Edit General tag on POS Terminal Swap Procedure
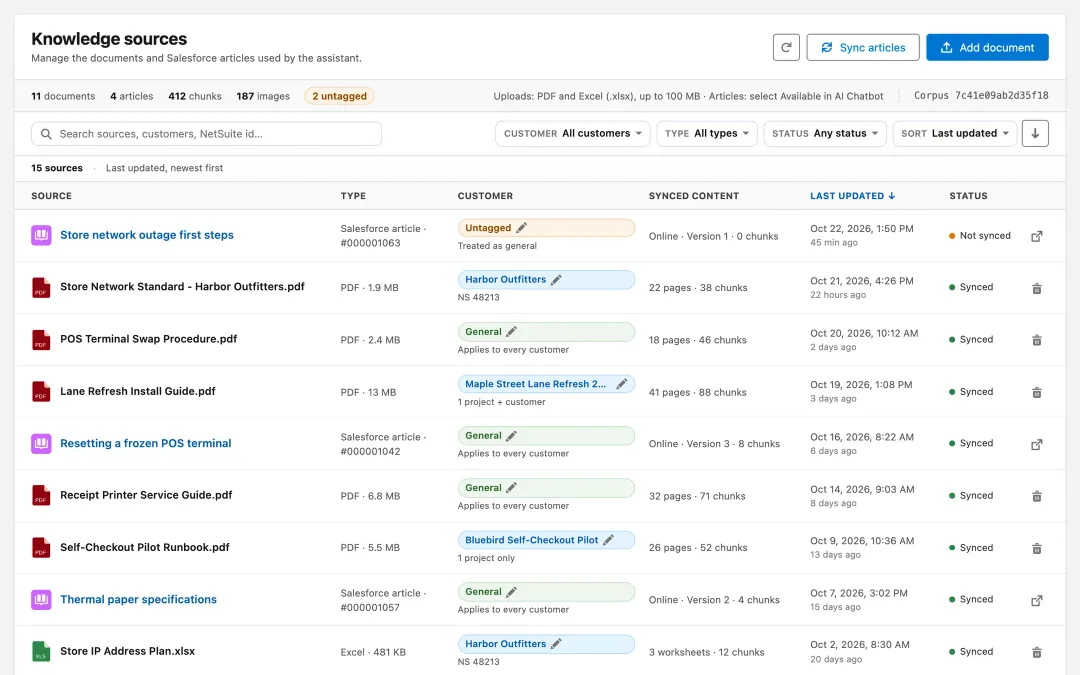1080x675 pixels. pyautogui.click(x=511, y=332)
